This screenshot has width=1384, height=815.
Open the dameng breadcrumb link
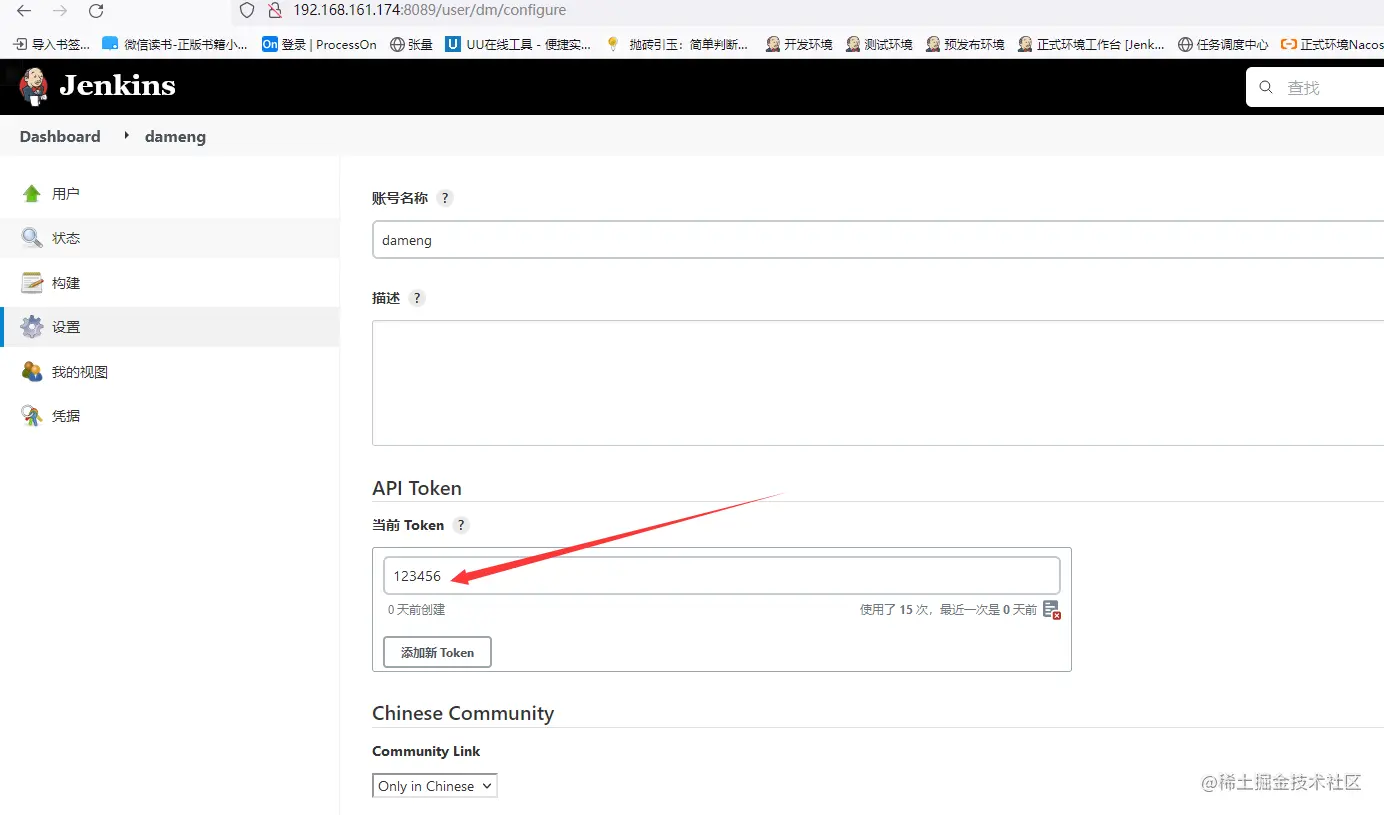[175, 137]
